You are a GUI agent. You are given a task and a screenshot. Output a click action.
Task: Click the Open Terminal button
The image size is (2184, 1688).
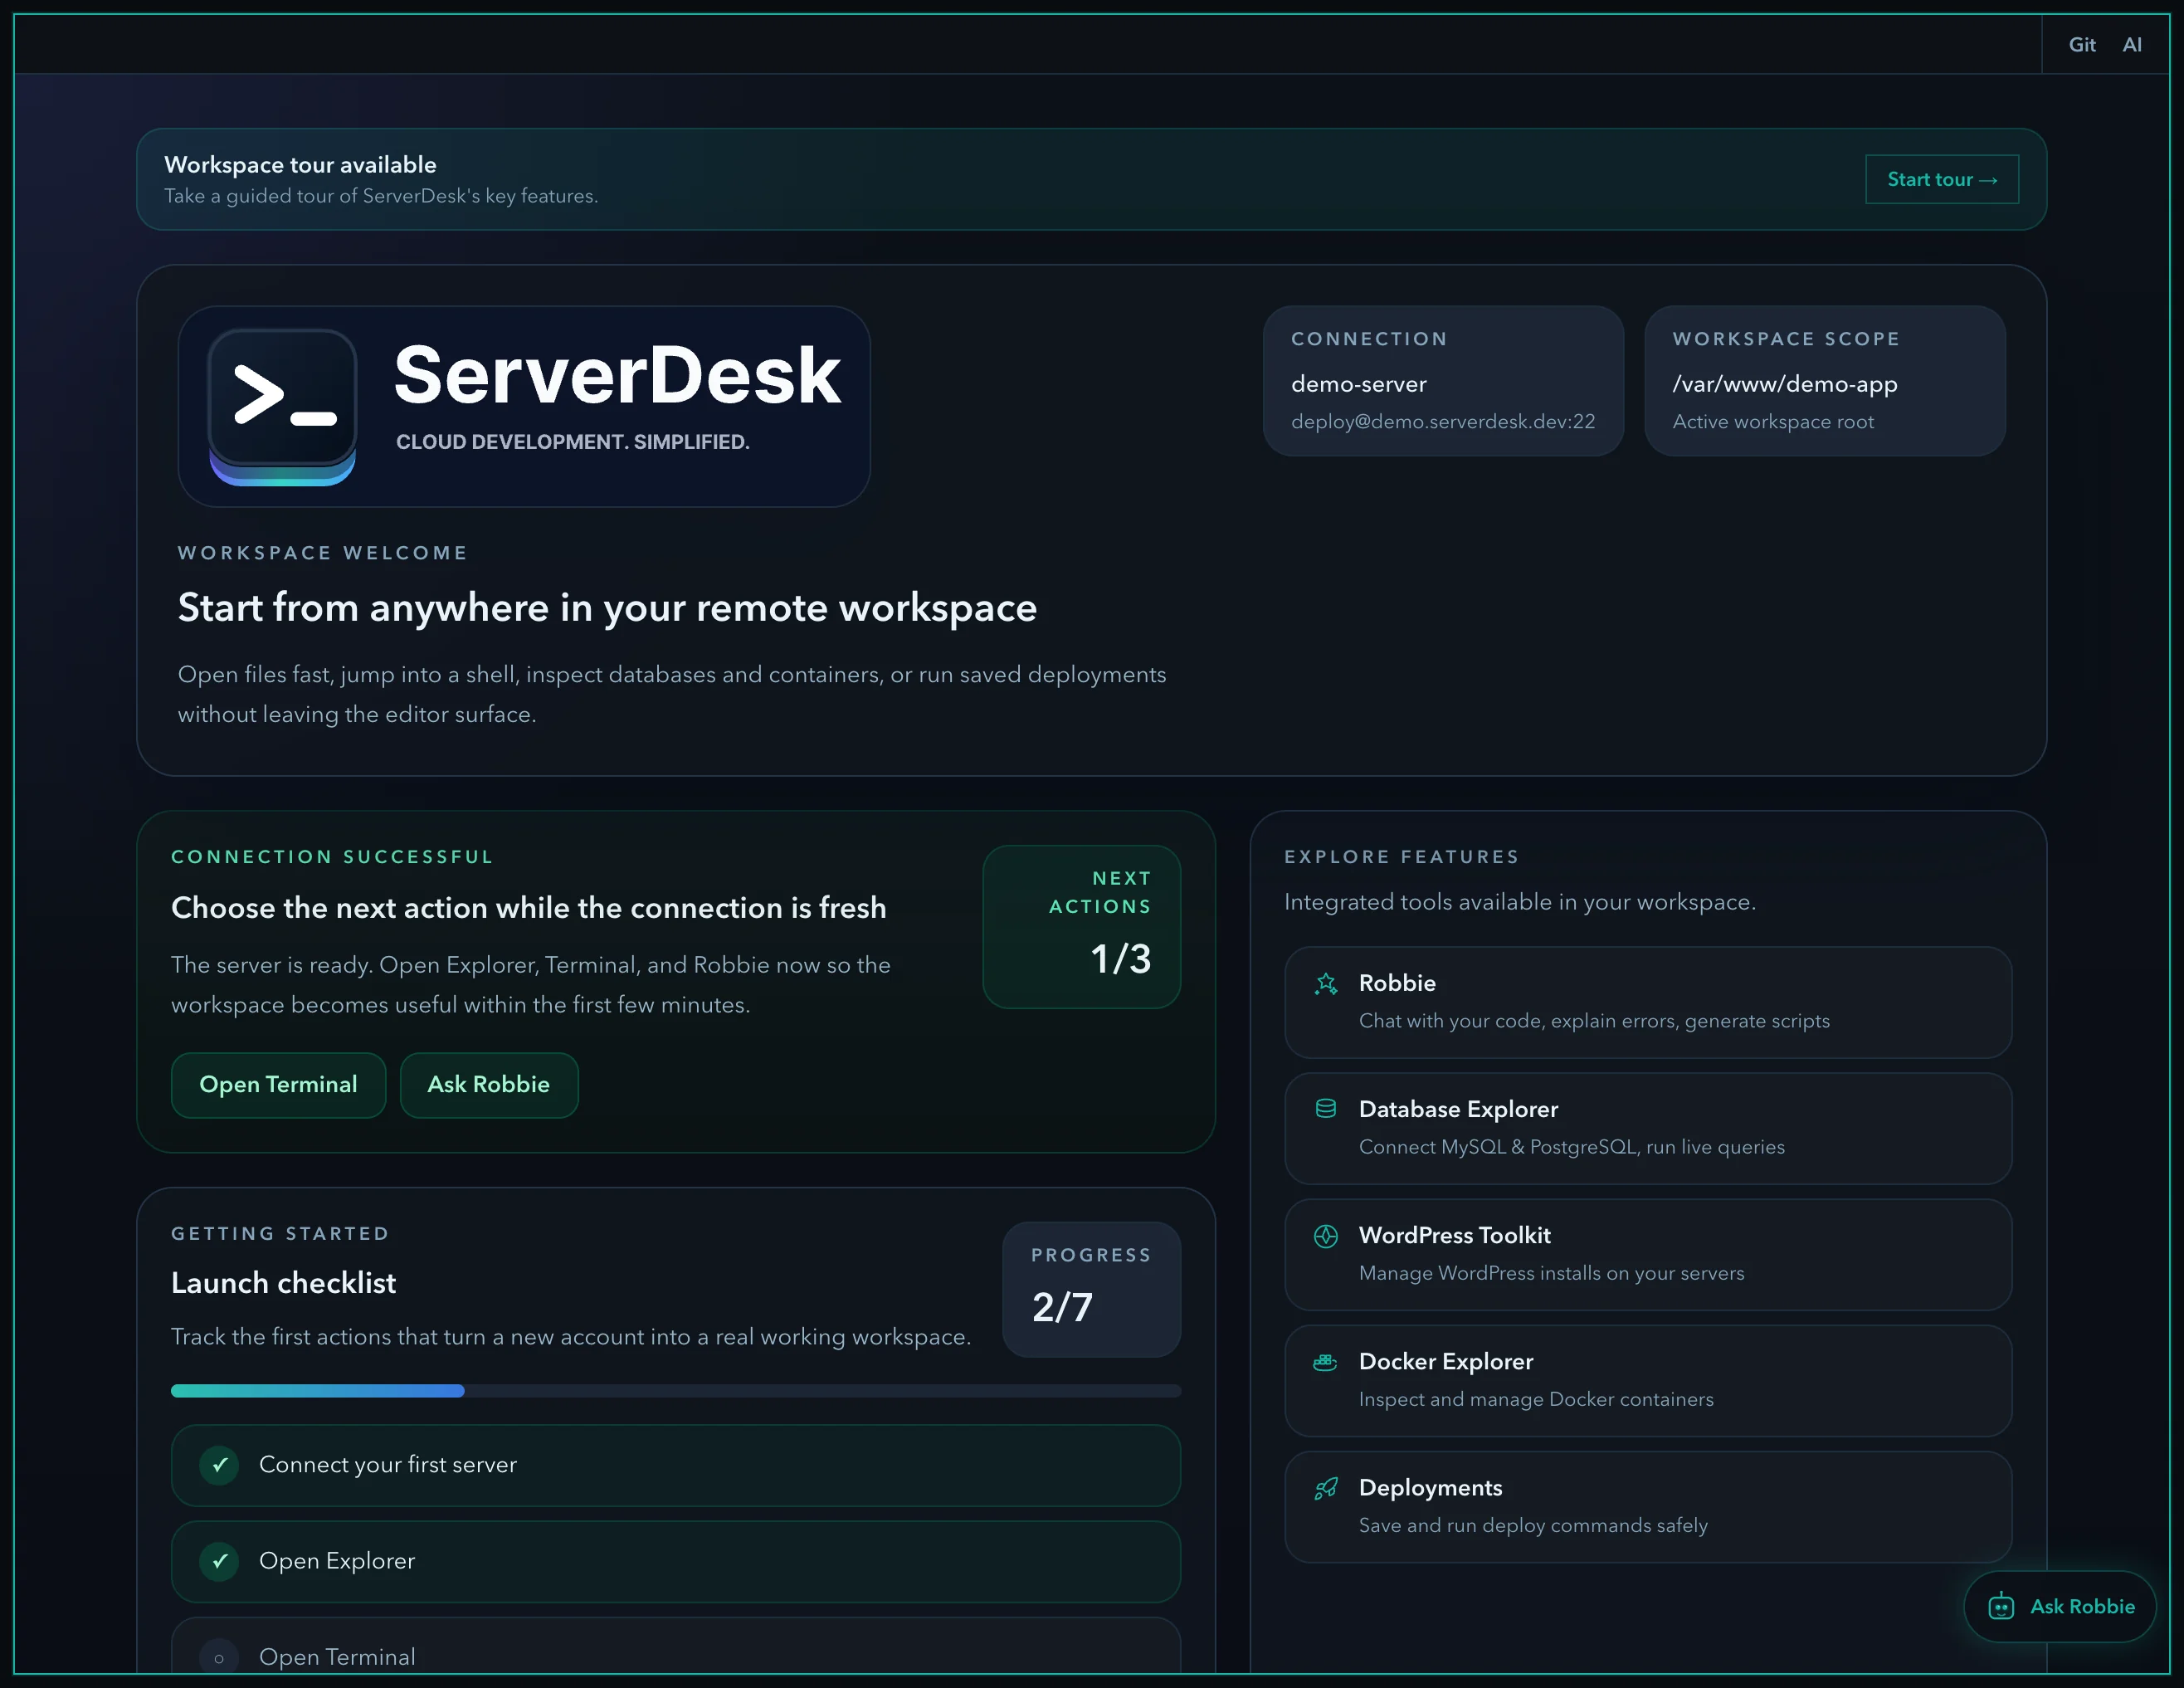278,1085
